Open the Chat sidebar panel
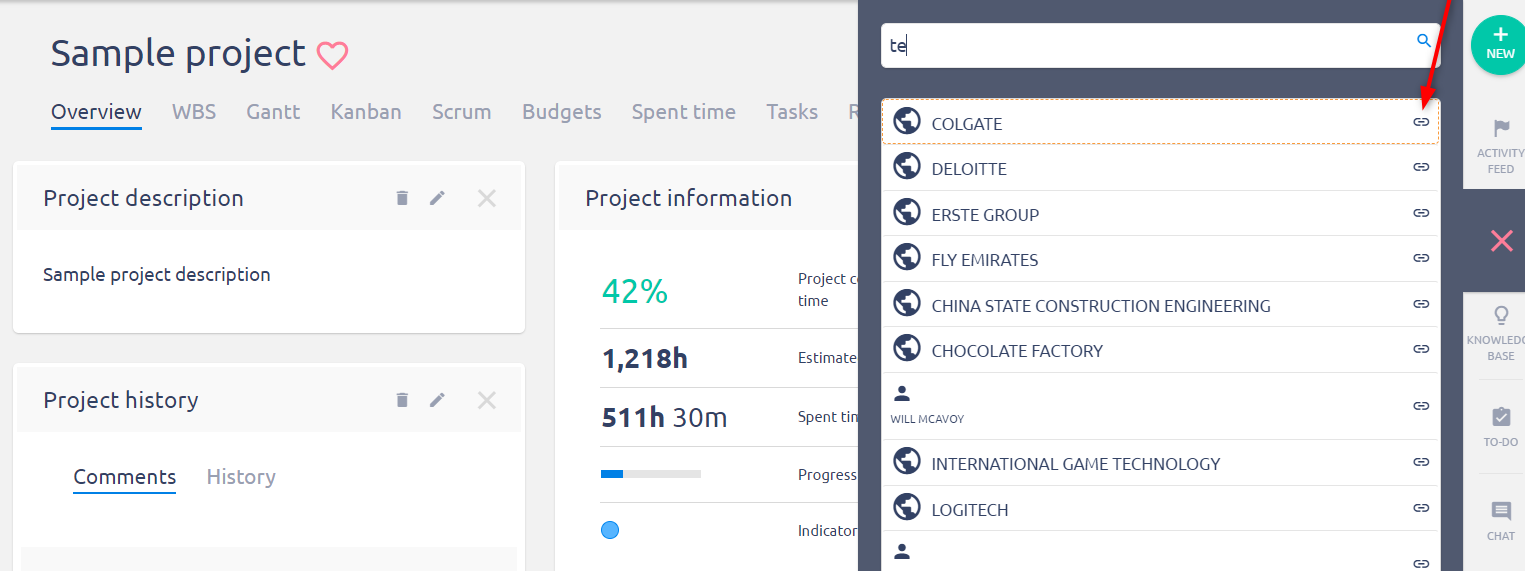 click(1500, 521)
